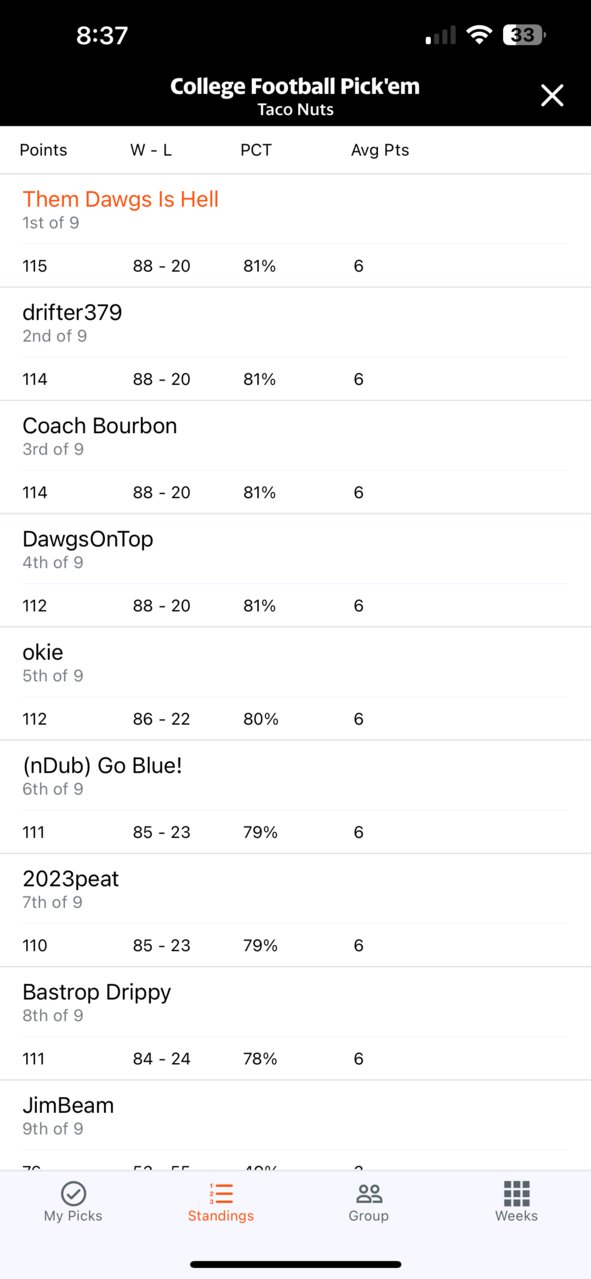Screen dimensions: 591x1279
Task: Tap the battery indicator showing 33
Action: (x=525, y=36)
